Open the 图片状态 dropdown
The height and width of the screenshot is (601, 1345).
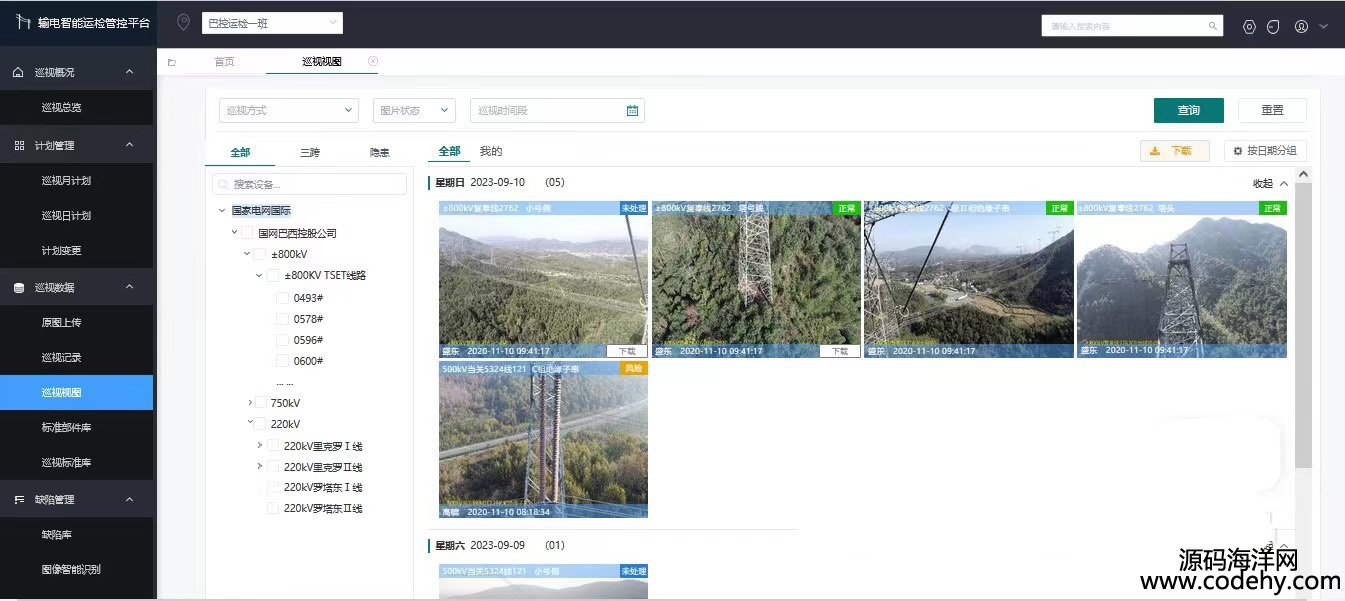coord(414,111)
